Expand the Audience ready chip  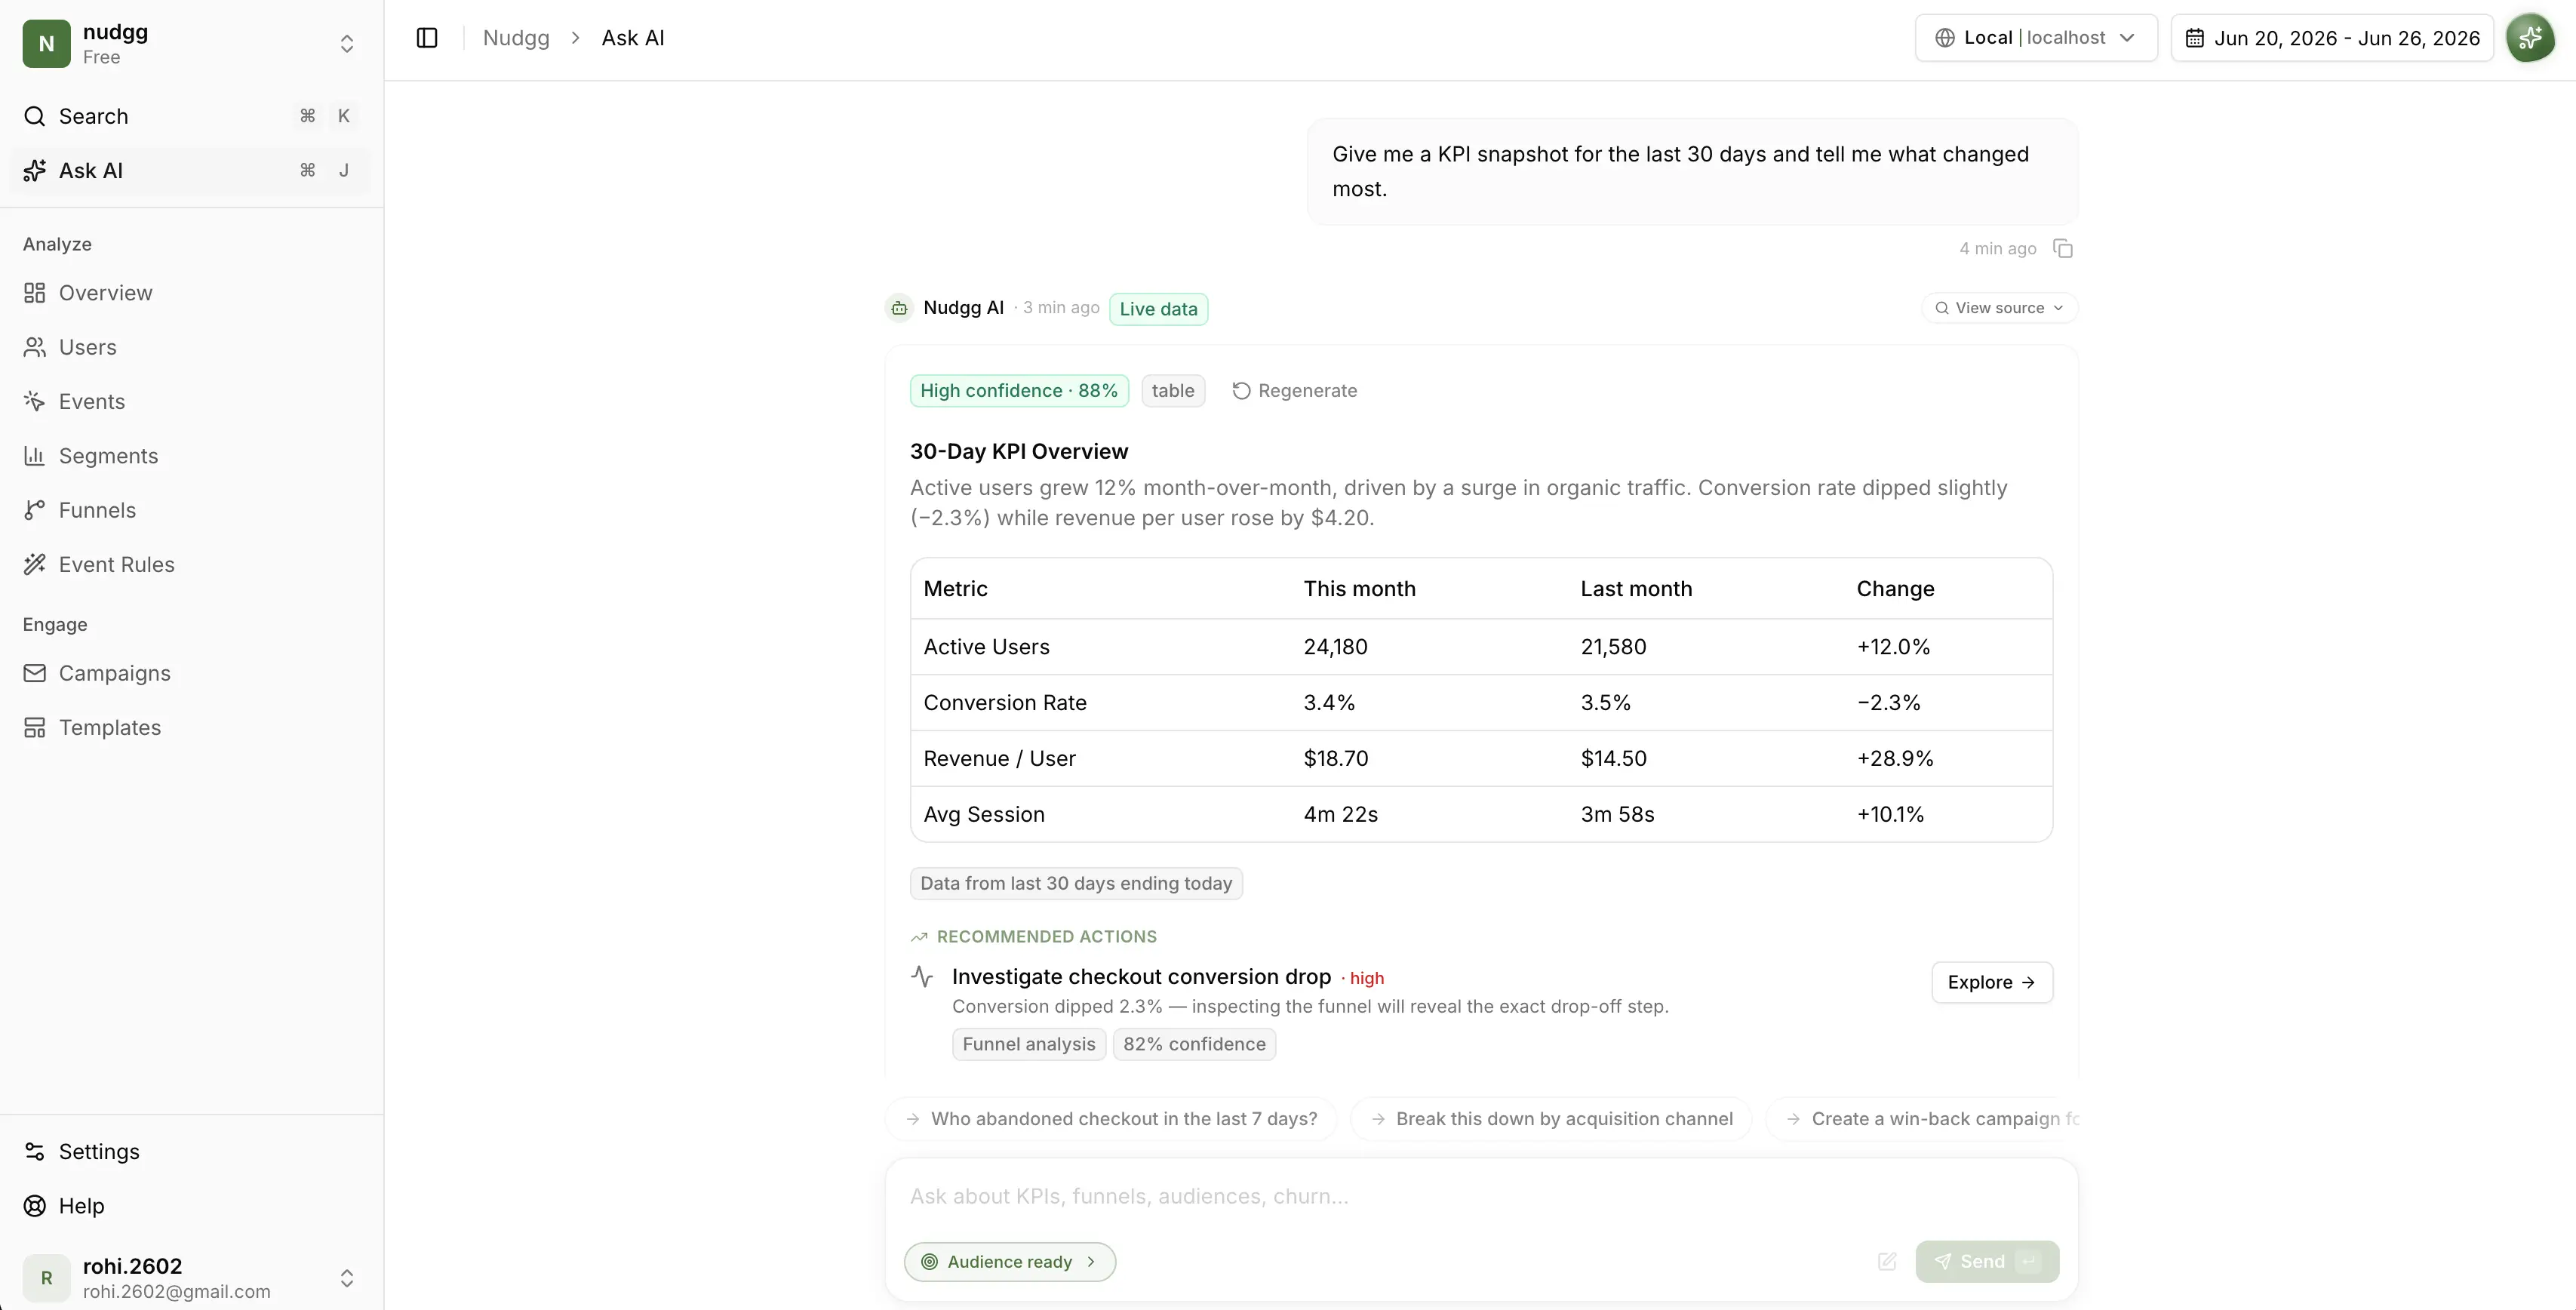pyautogui.click(x=1010, y=1261)
